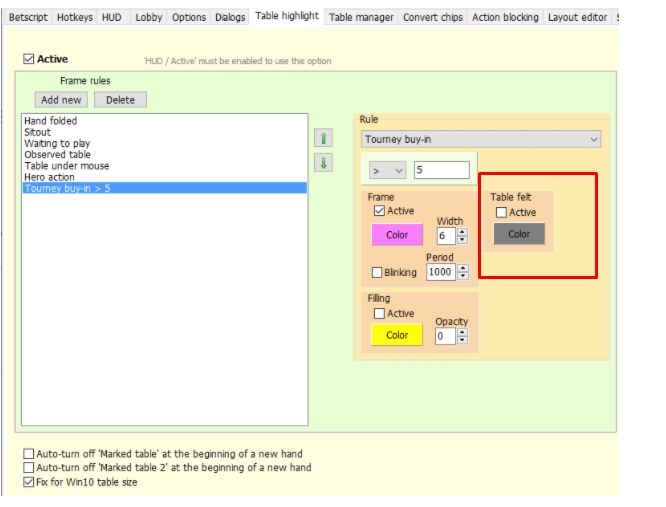The image size is (666, 507).
Task: Select the Table highlight tab
Action: pyautogui.click(x=287, y=16)
